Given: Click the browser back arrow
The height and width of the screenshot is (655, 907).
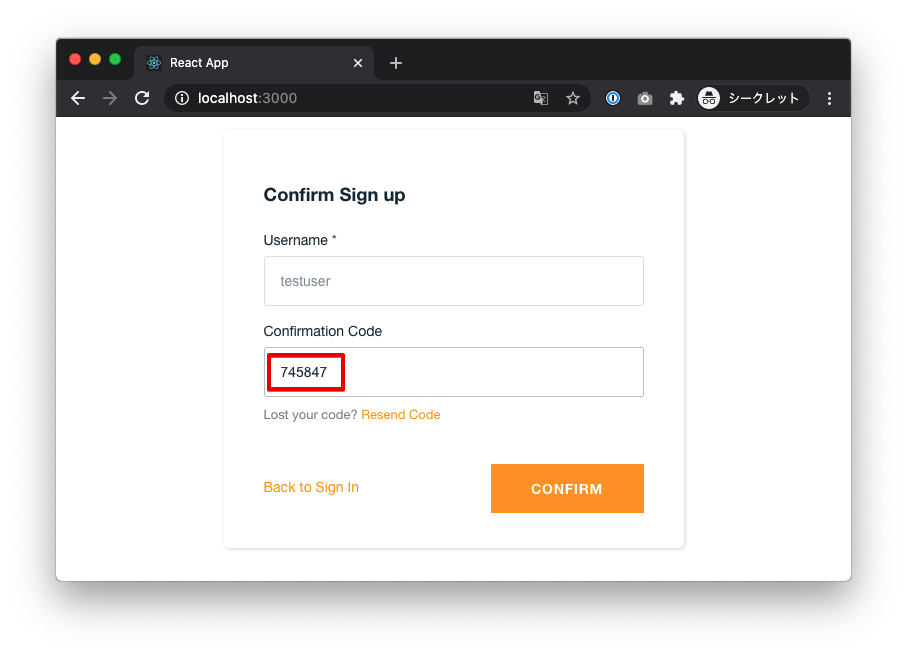Looking at the screenshot, I should (x=78, y=98).
